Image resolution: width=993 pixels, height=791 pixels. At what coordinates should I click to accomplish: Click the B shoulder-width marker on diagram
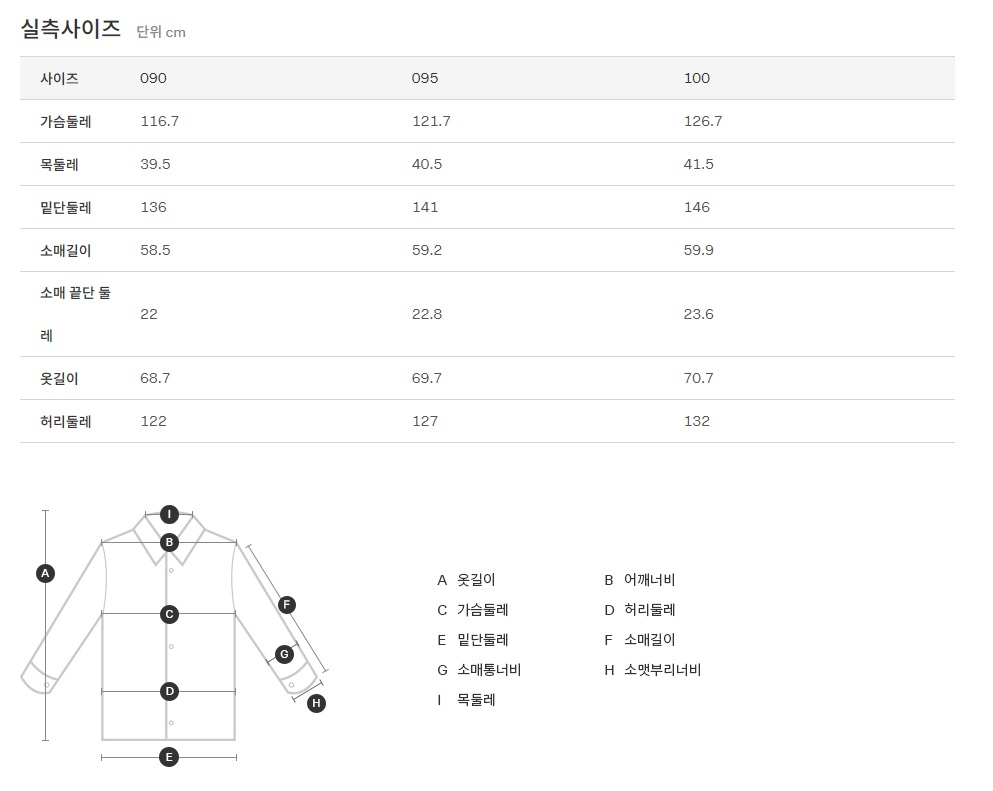[x=170, y=542]
